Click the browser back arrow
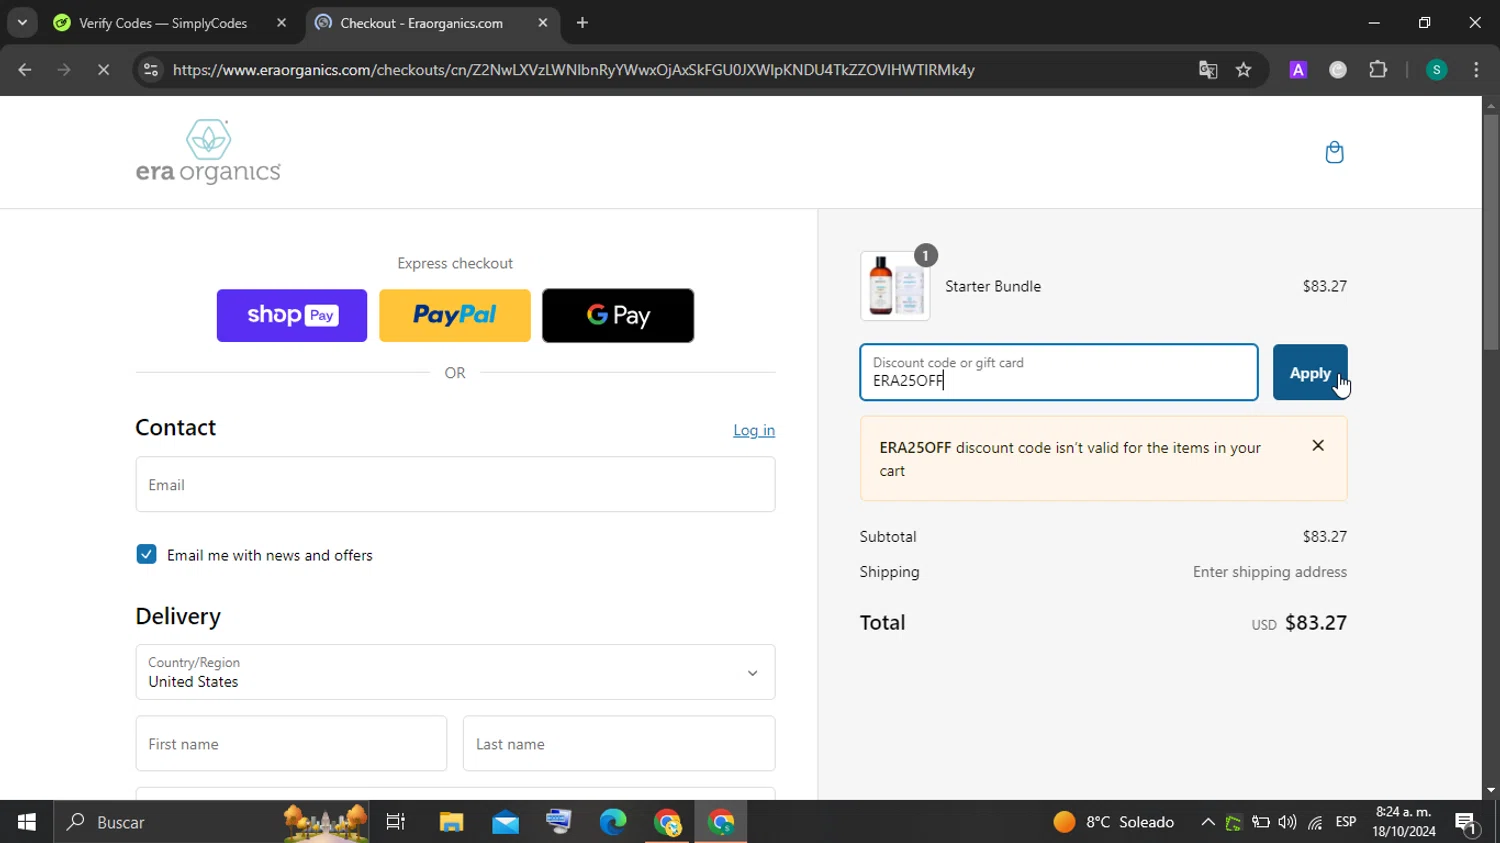The height and width of the screenshot is (843, 1500). (x=25, y=70)
